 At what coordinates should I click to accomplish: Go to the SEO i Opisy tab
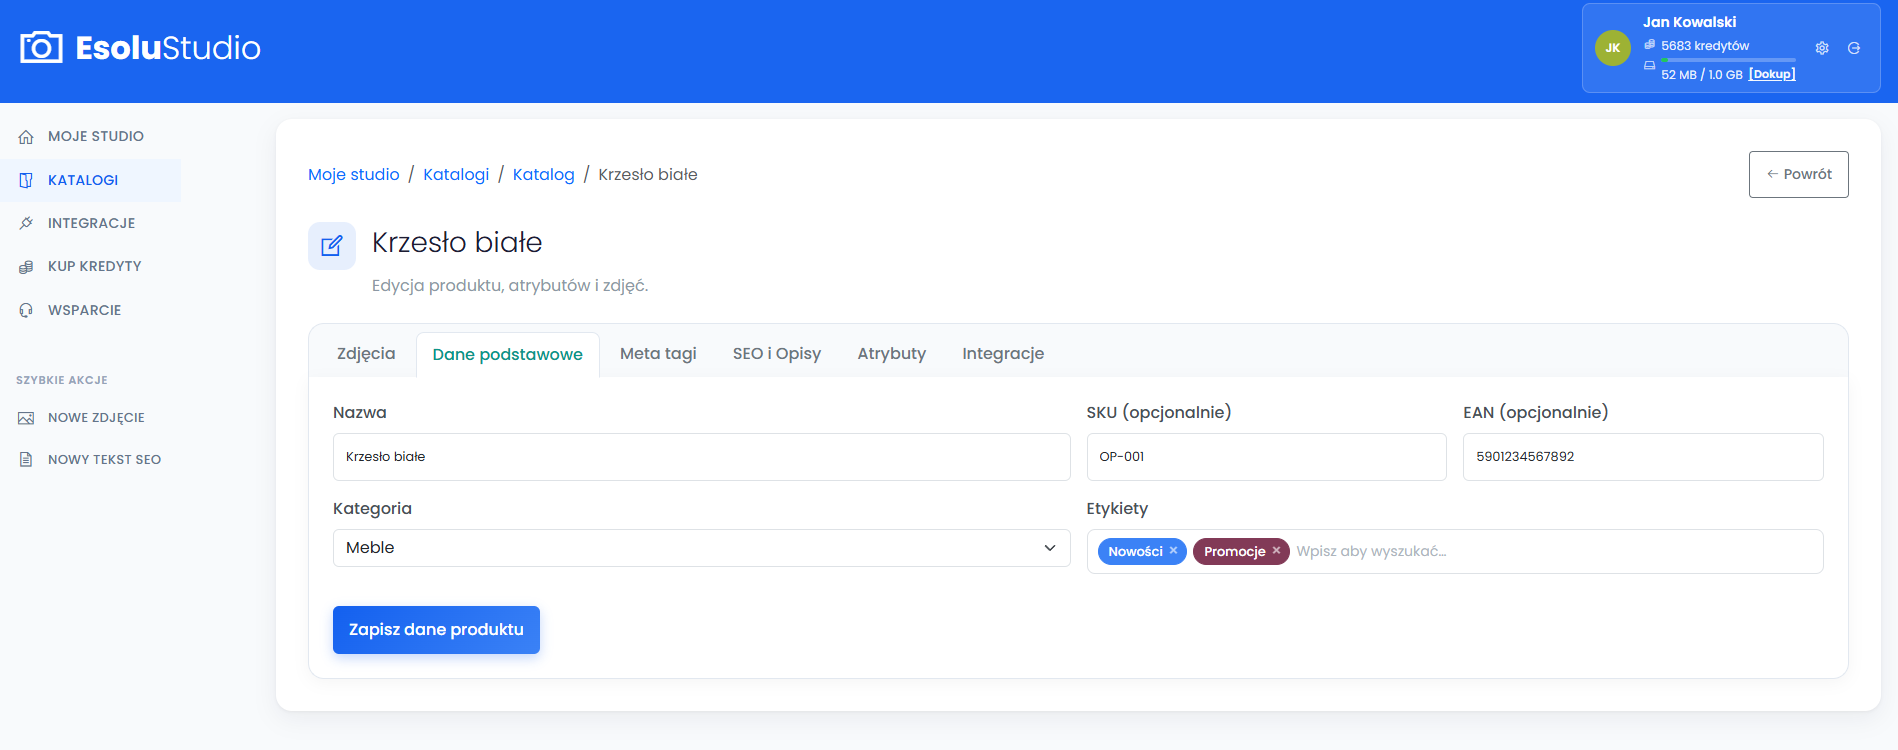point(777,354)
